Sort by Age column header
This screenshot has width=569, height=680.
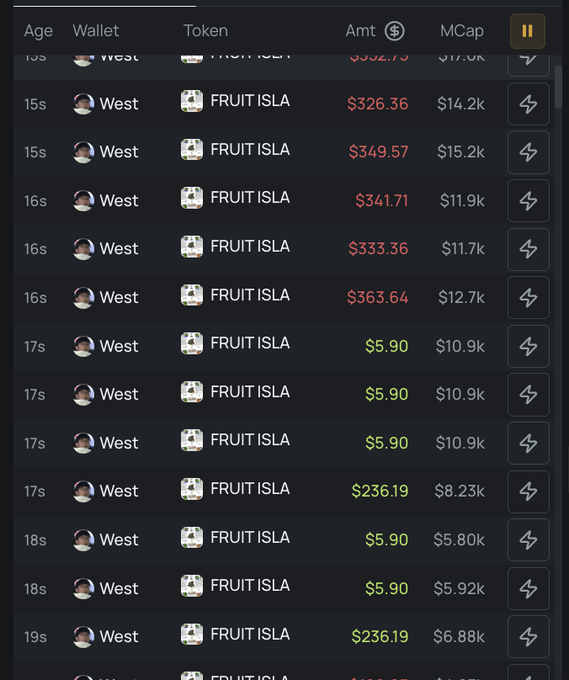(38, 31)
